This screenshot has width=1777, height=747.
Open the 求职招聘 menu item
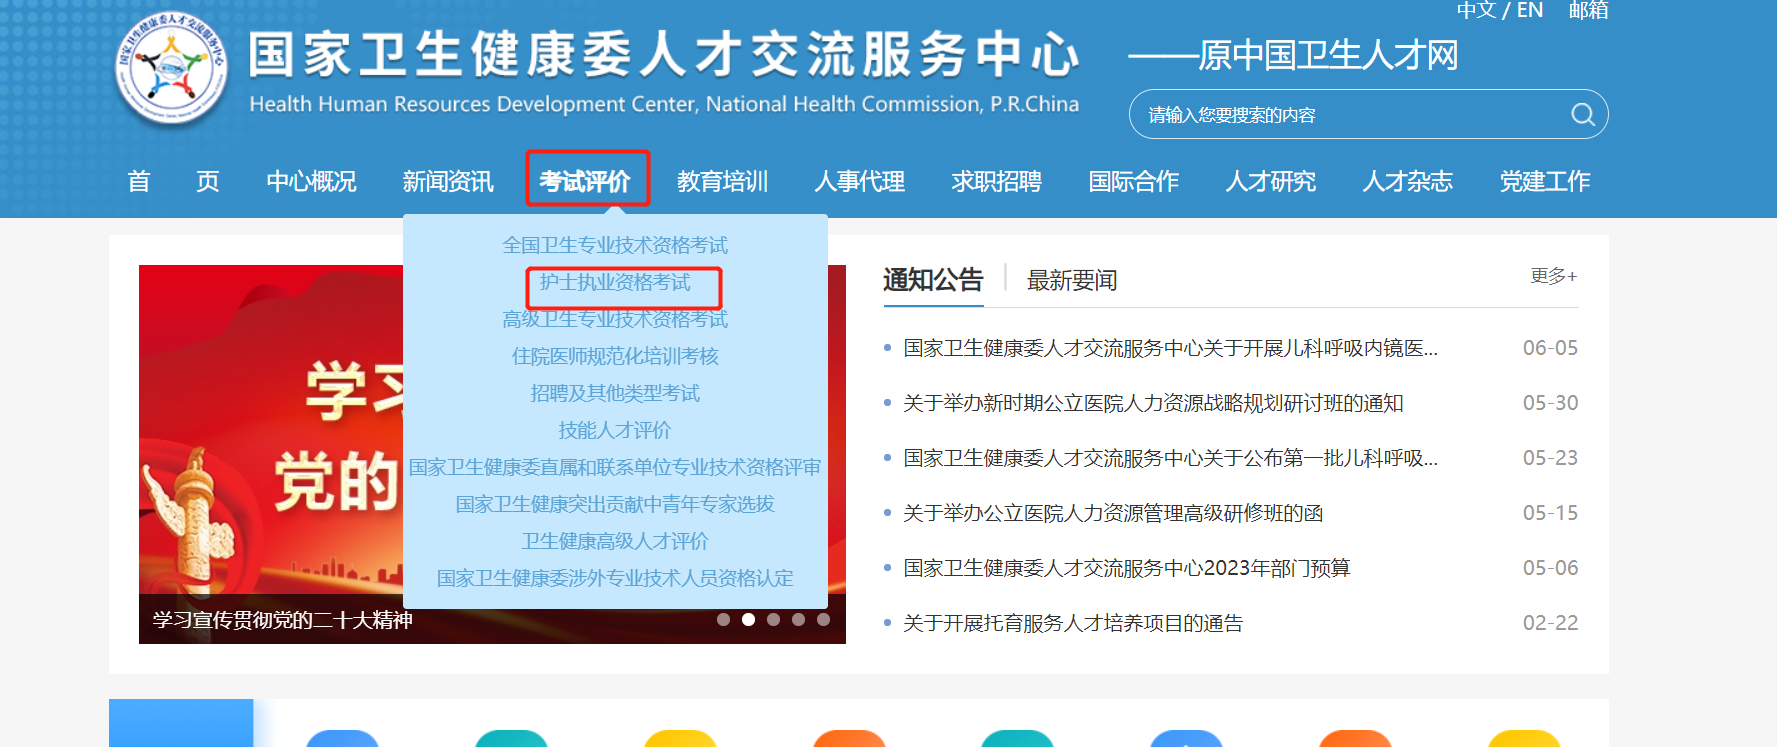click(x=996, y=181)
